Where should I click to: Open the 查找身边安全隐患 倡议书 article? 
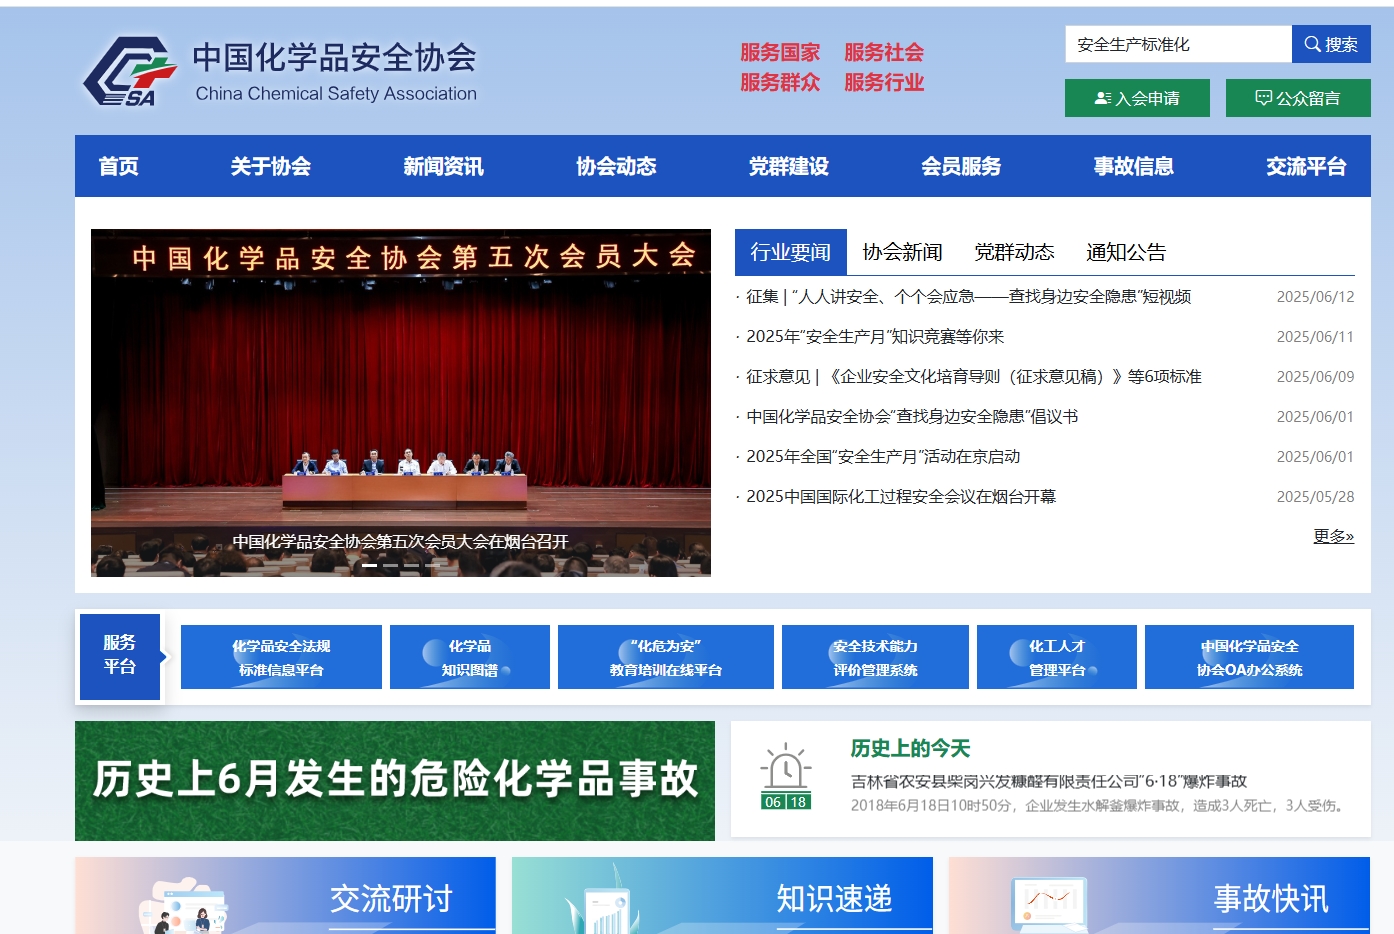coord(912,417)
